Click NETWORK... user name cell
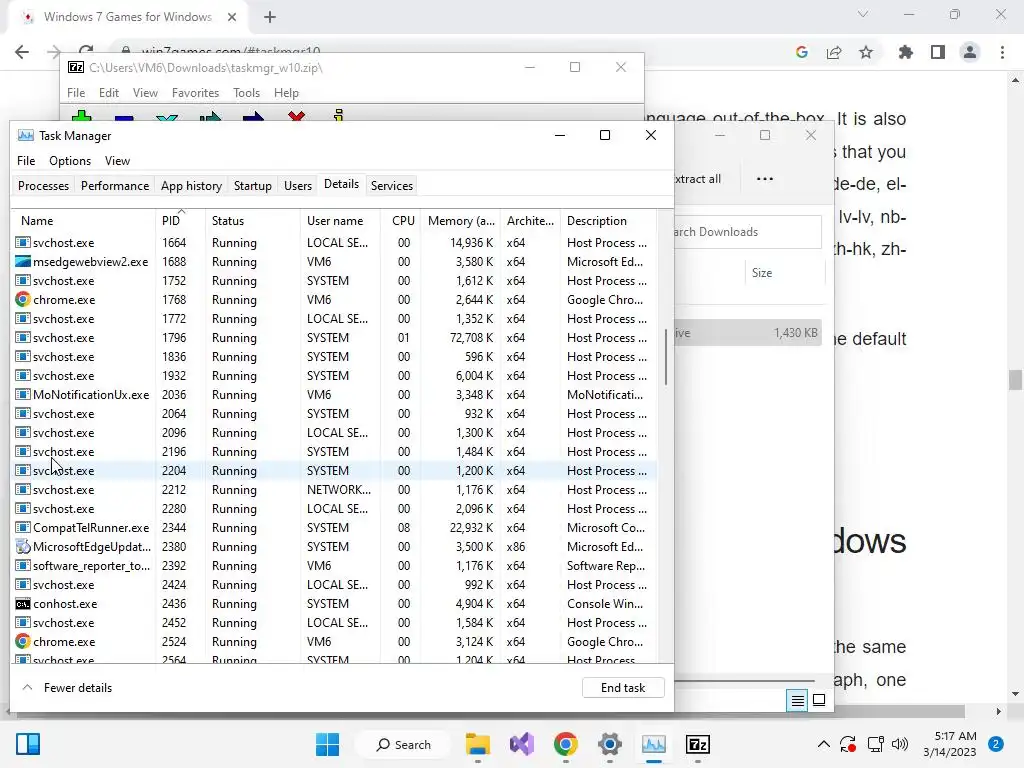This screenshot has height=768, width=1024. (x=339, y=490)
